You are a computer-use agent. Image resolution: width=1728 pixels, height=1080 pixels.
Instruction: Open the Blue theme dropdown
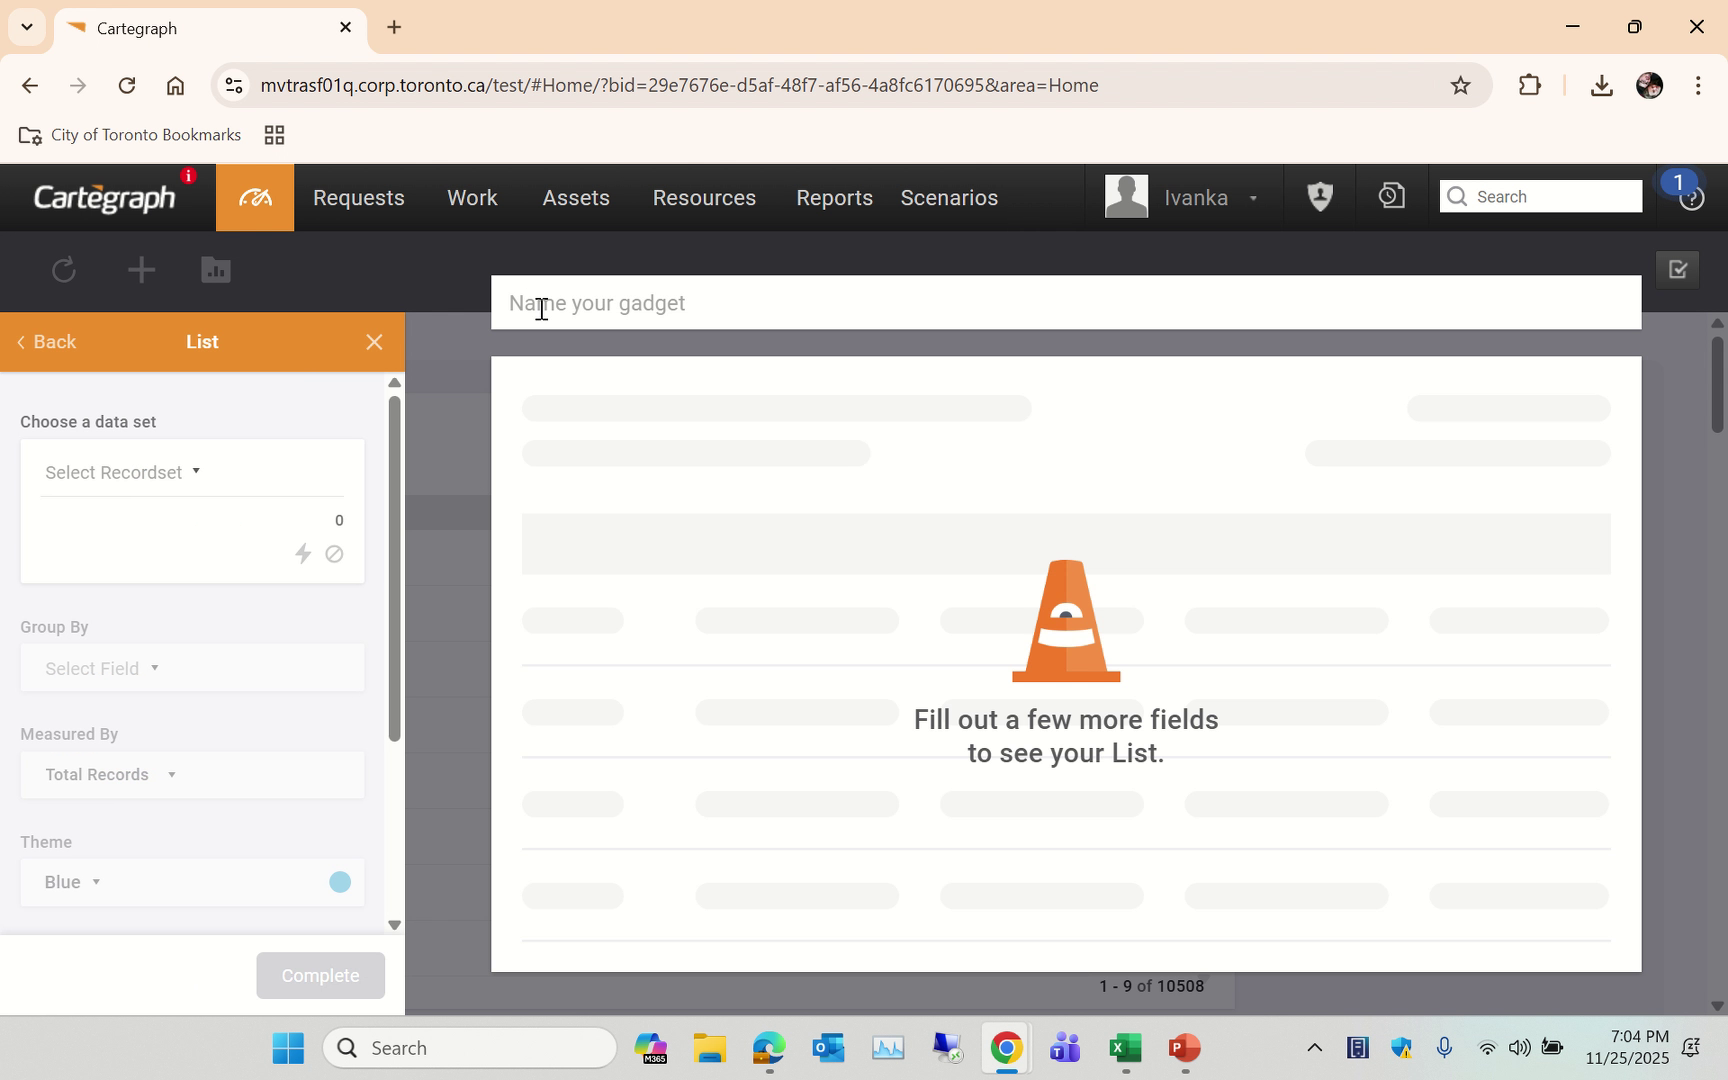point(70,882)
